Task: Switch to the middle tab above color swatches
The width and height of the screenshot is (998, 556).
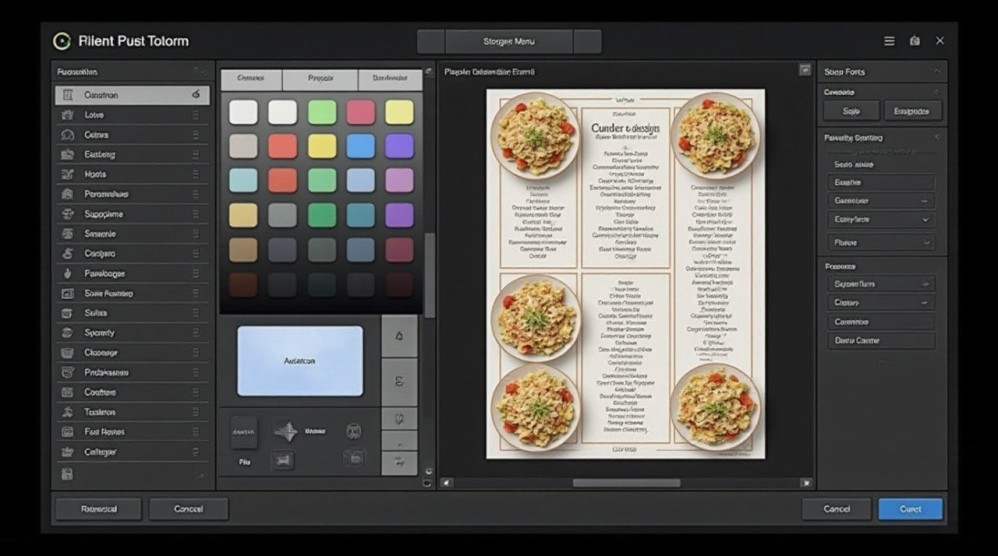Action: [320, 79]
